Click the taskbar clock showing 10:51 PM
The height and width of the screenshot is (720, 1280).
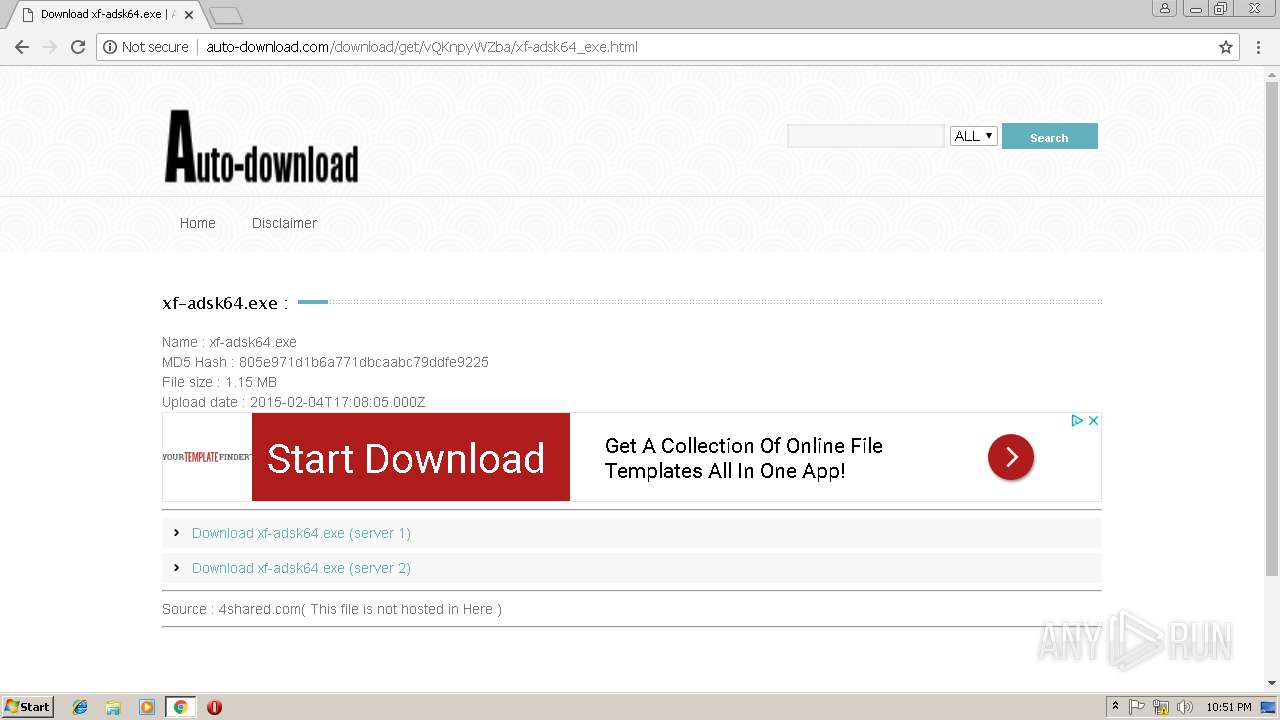(x=1229, y=707)
